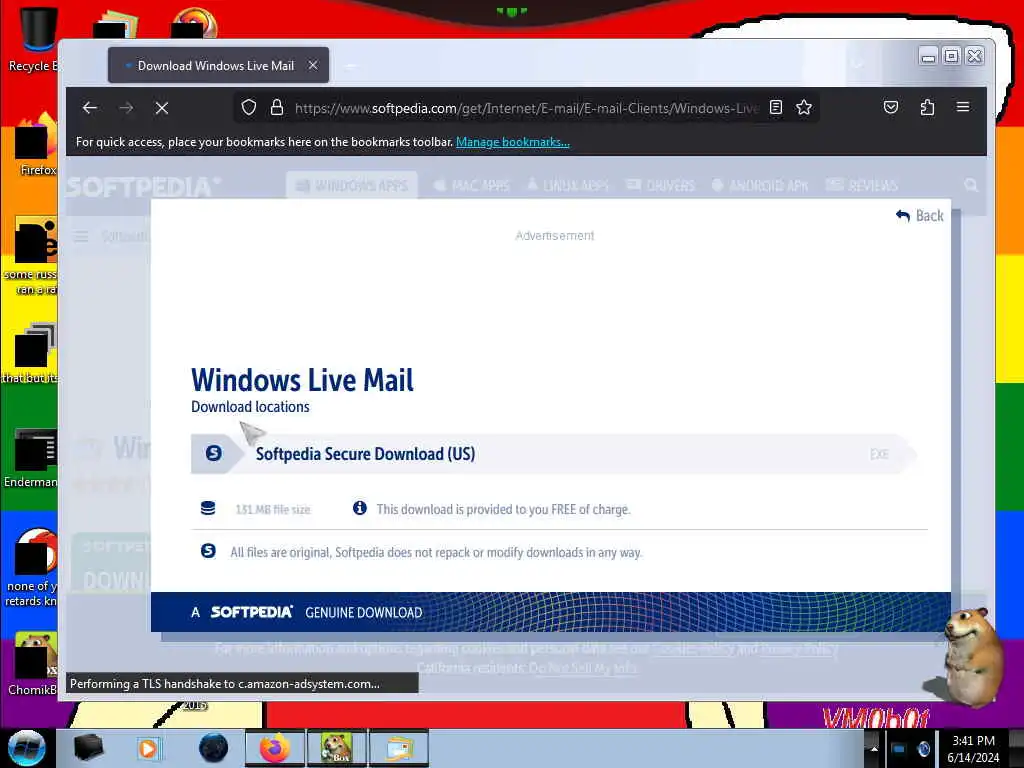Open the tab list dropdown arrow
This screenshot has width=1024, height=768.
point(857,64)
